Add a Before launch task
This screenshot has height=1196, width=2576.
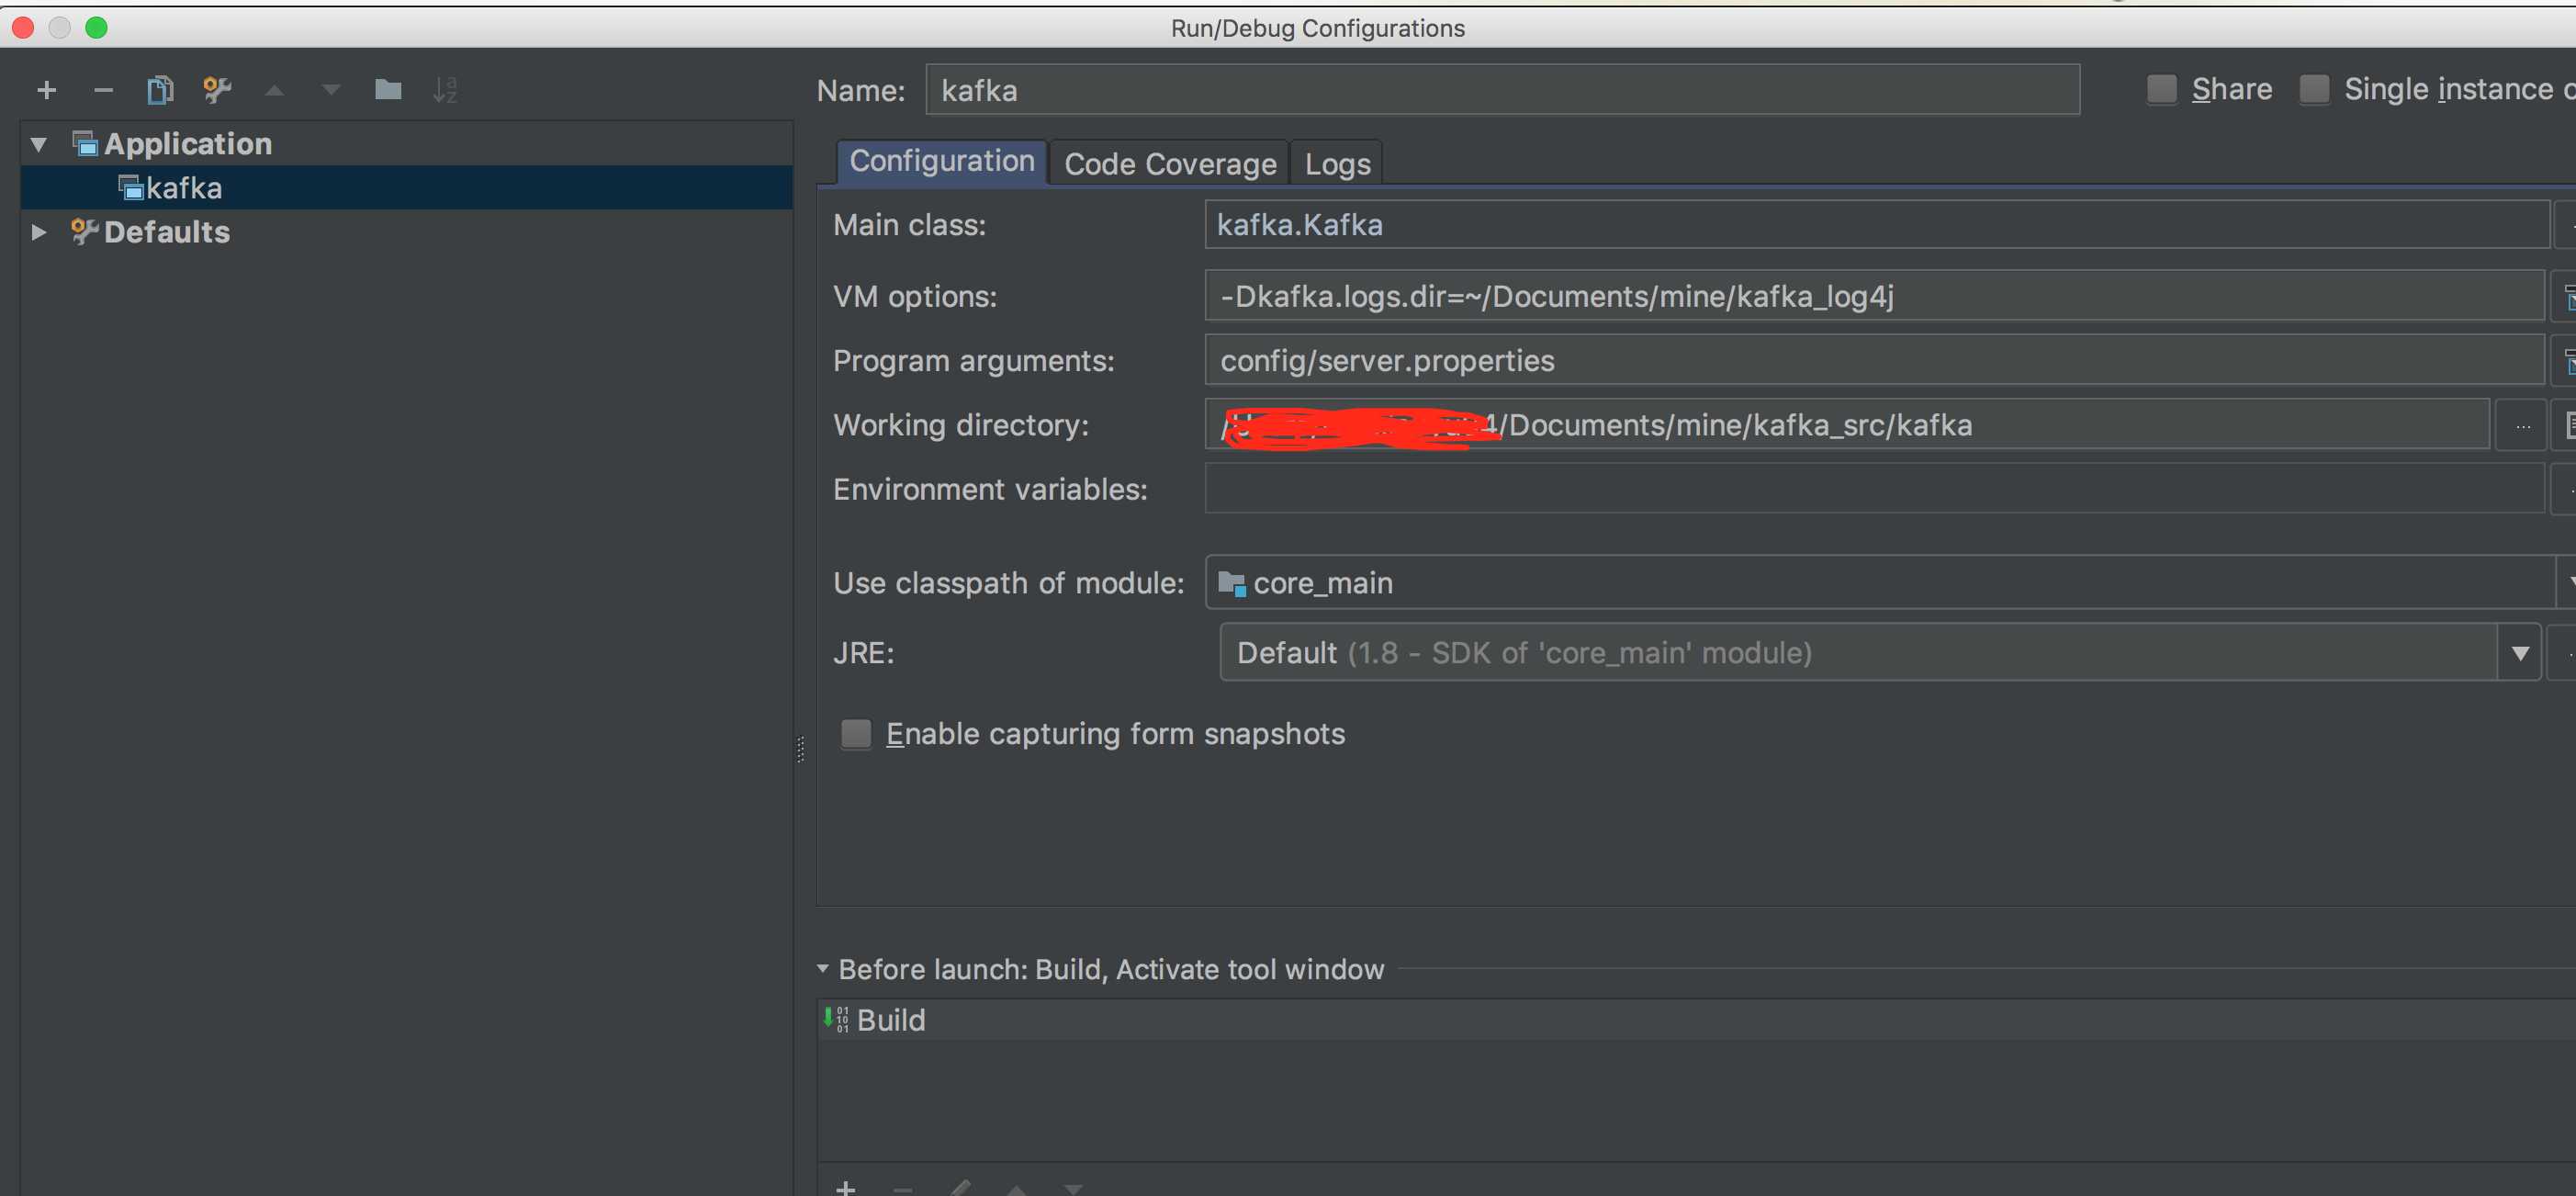point(845,1187)
